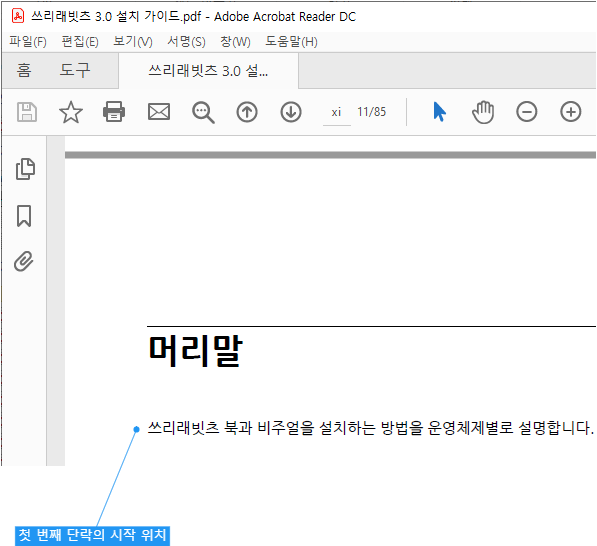The width and height of the screenshot is (597, 546).
Task: Go to previous page up arrow
Action: tap(247, 112)
